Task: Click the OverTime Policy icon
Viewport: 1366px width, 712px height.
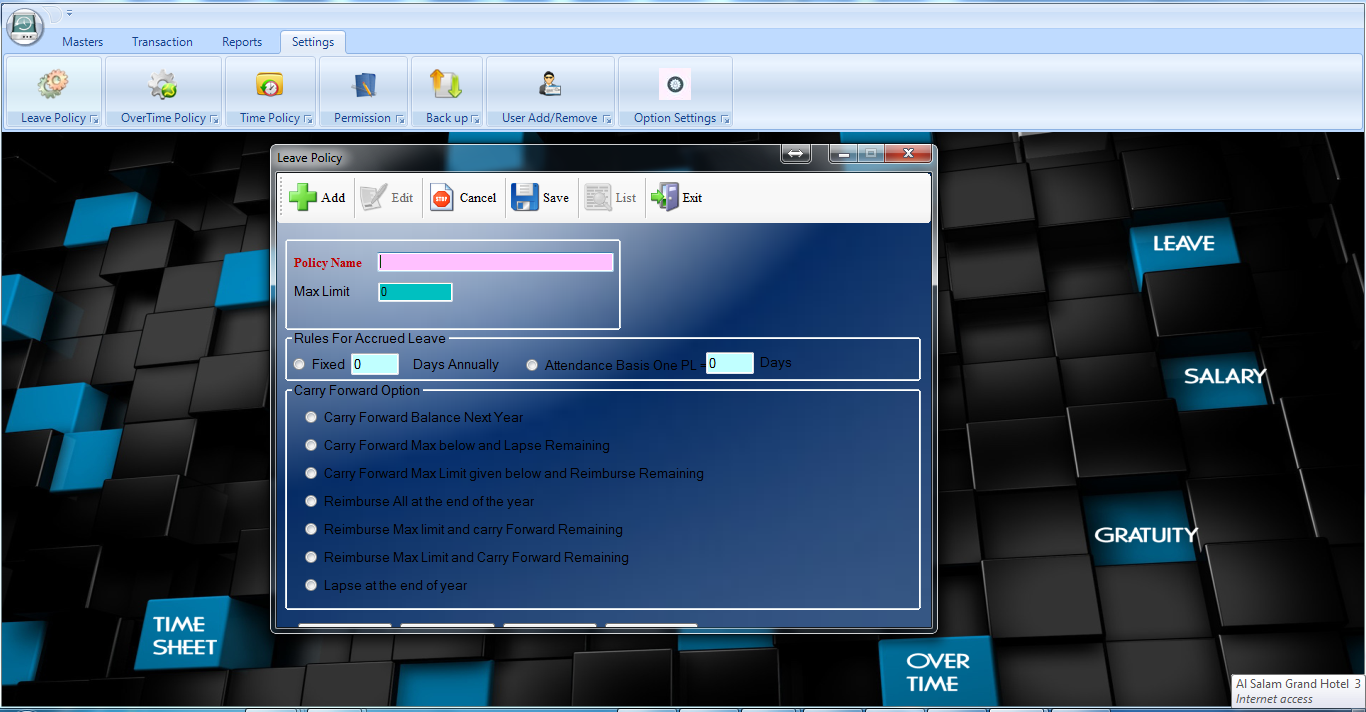Action: [x=163, y=85]
